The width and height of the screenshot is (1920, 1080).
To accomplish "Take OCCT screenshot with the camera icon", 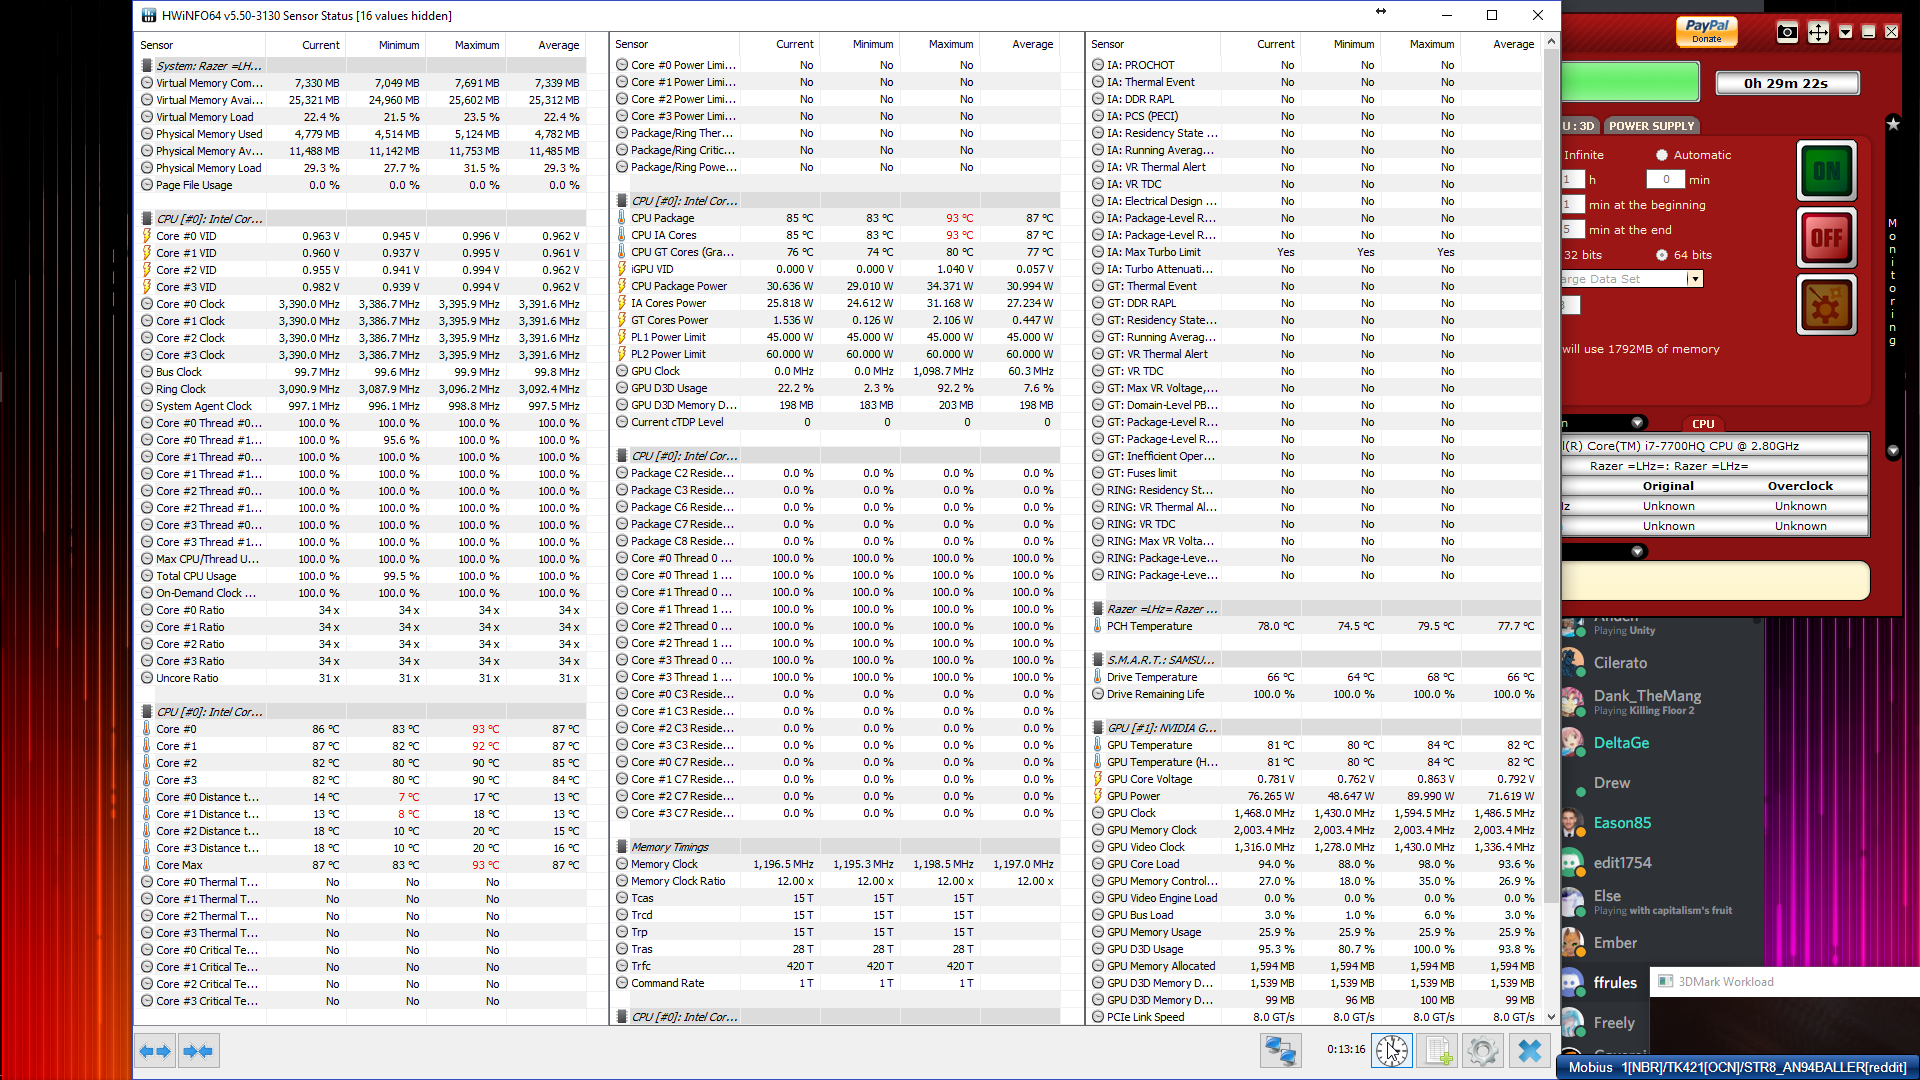I will pos(1787,32).
